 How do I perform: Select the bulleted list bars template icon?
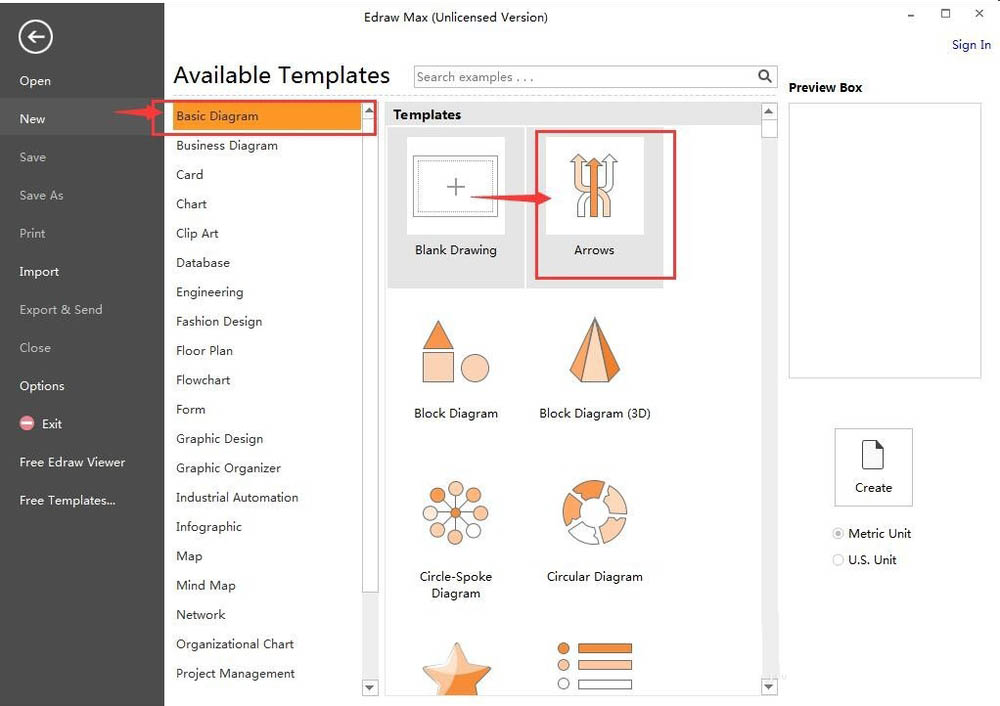[x=594, y=666]
